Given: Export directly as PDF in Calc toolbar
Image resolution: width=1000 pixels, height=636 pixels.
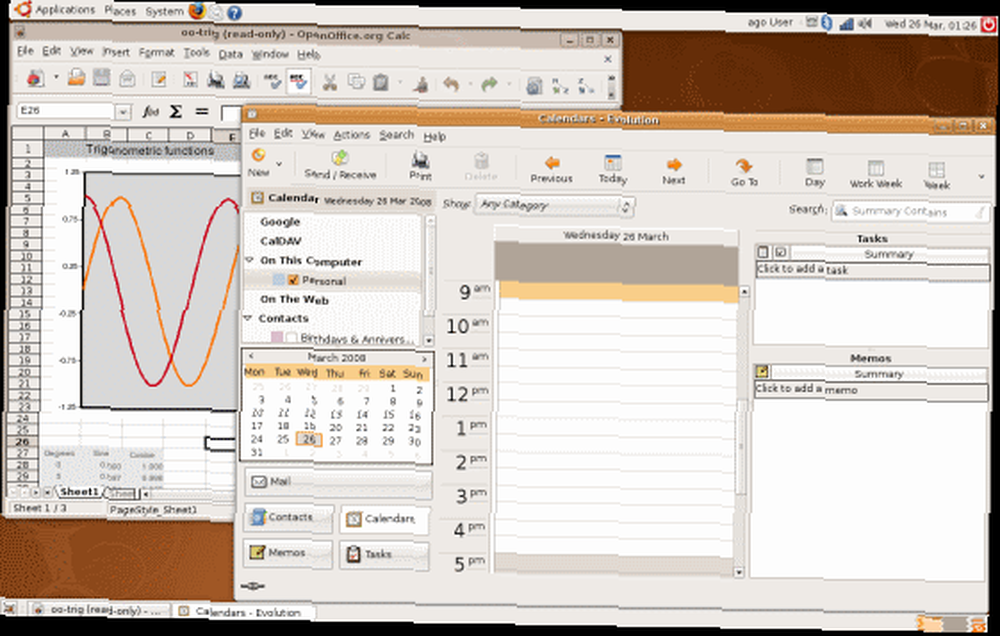Looking at the screenshot, I should pyautogui.click(x=190, y=80).
